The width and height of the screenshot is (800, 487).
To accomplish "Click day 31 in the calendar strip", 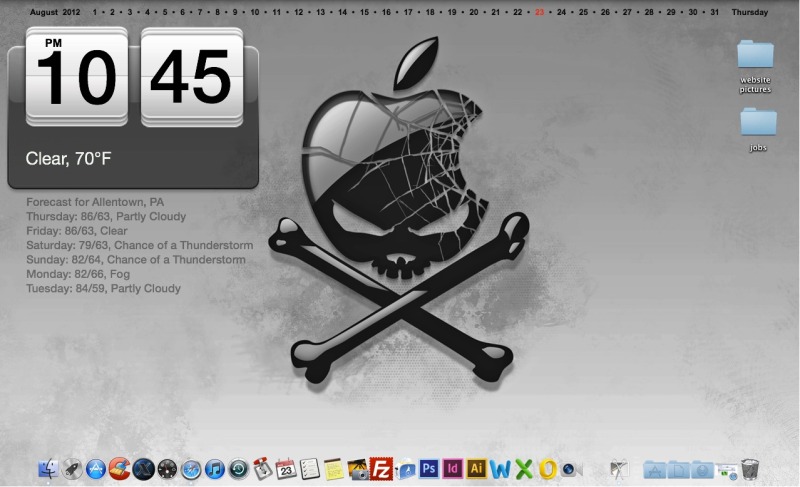I will tap(714, 12).
